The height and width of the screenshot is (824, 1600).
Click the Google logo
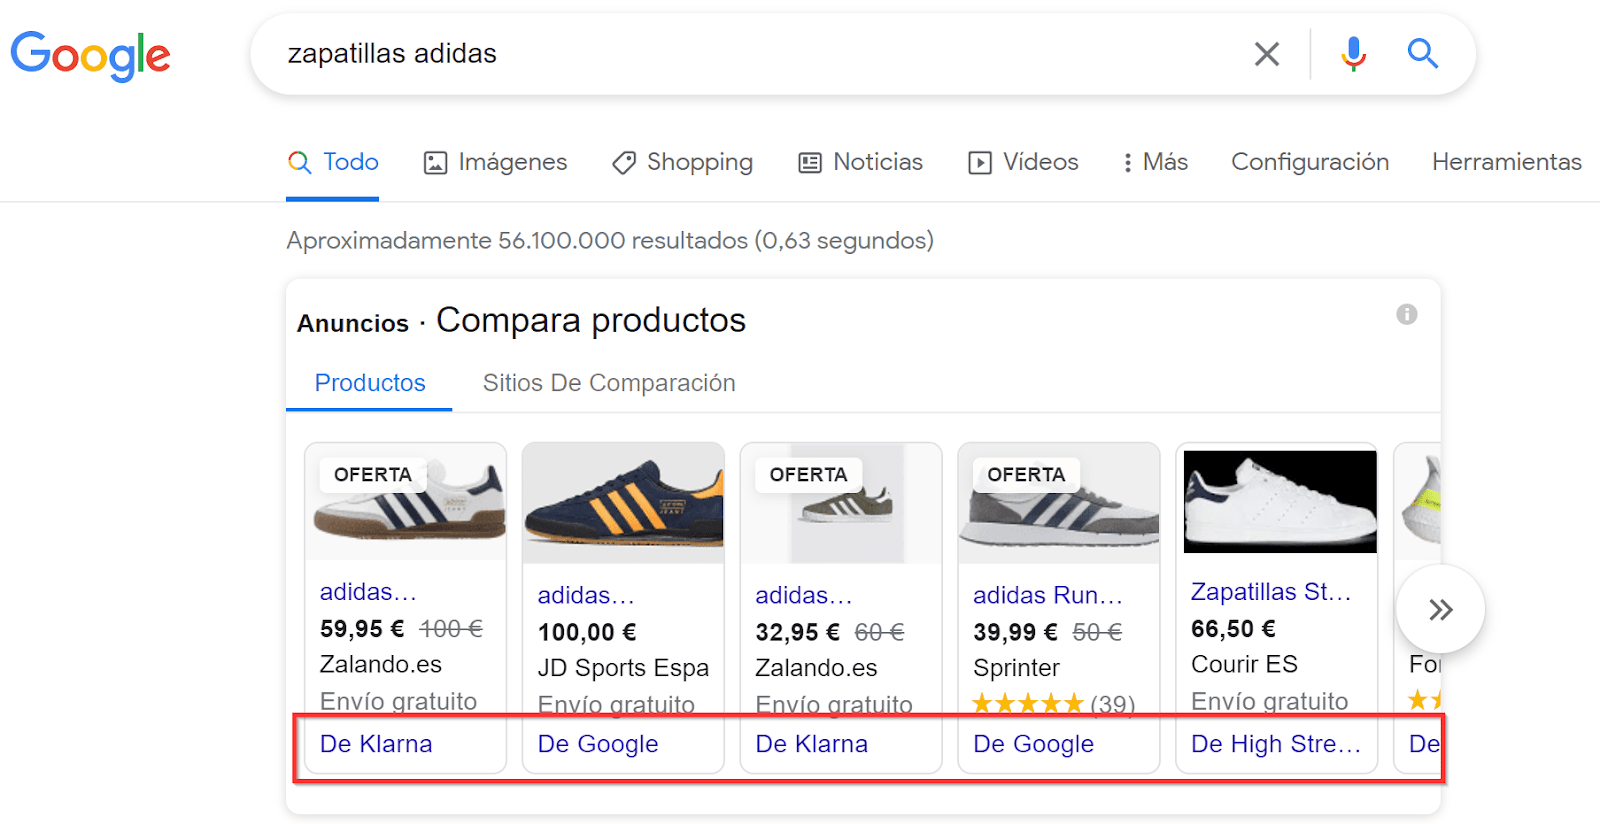[x=90, y=55]
